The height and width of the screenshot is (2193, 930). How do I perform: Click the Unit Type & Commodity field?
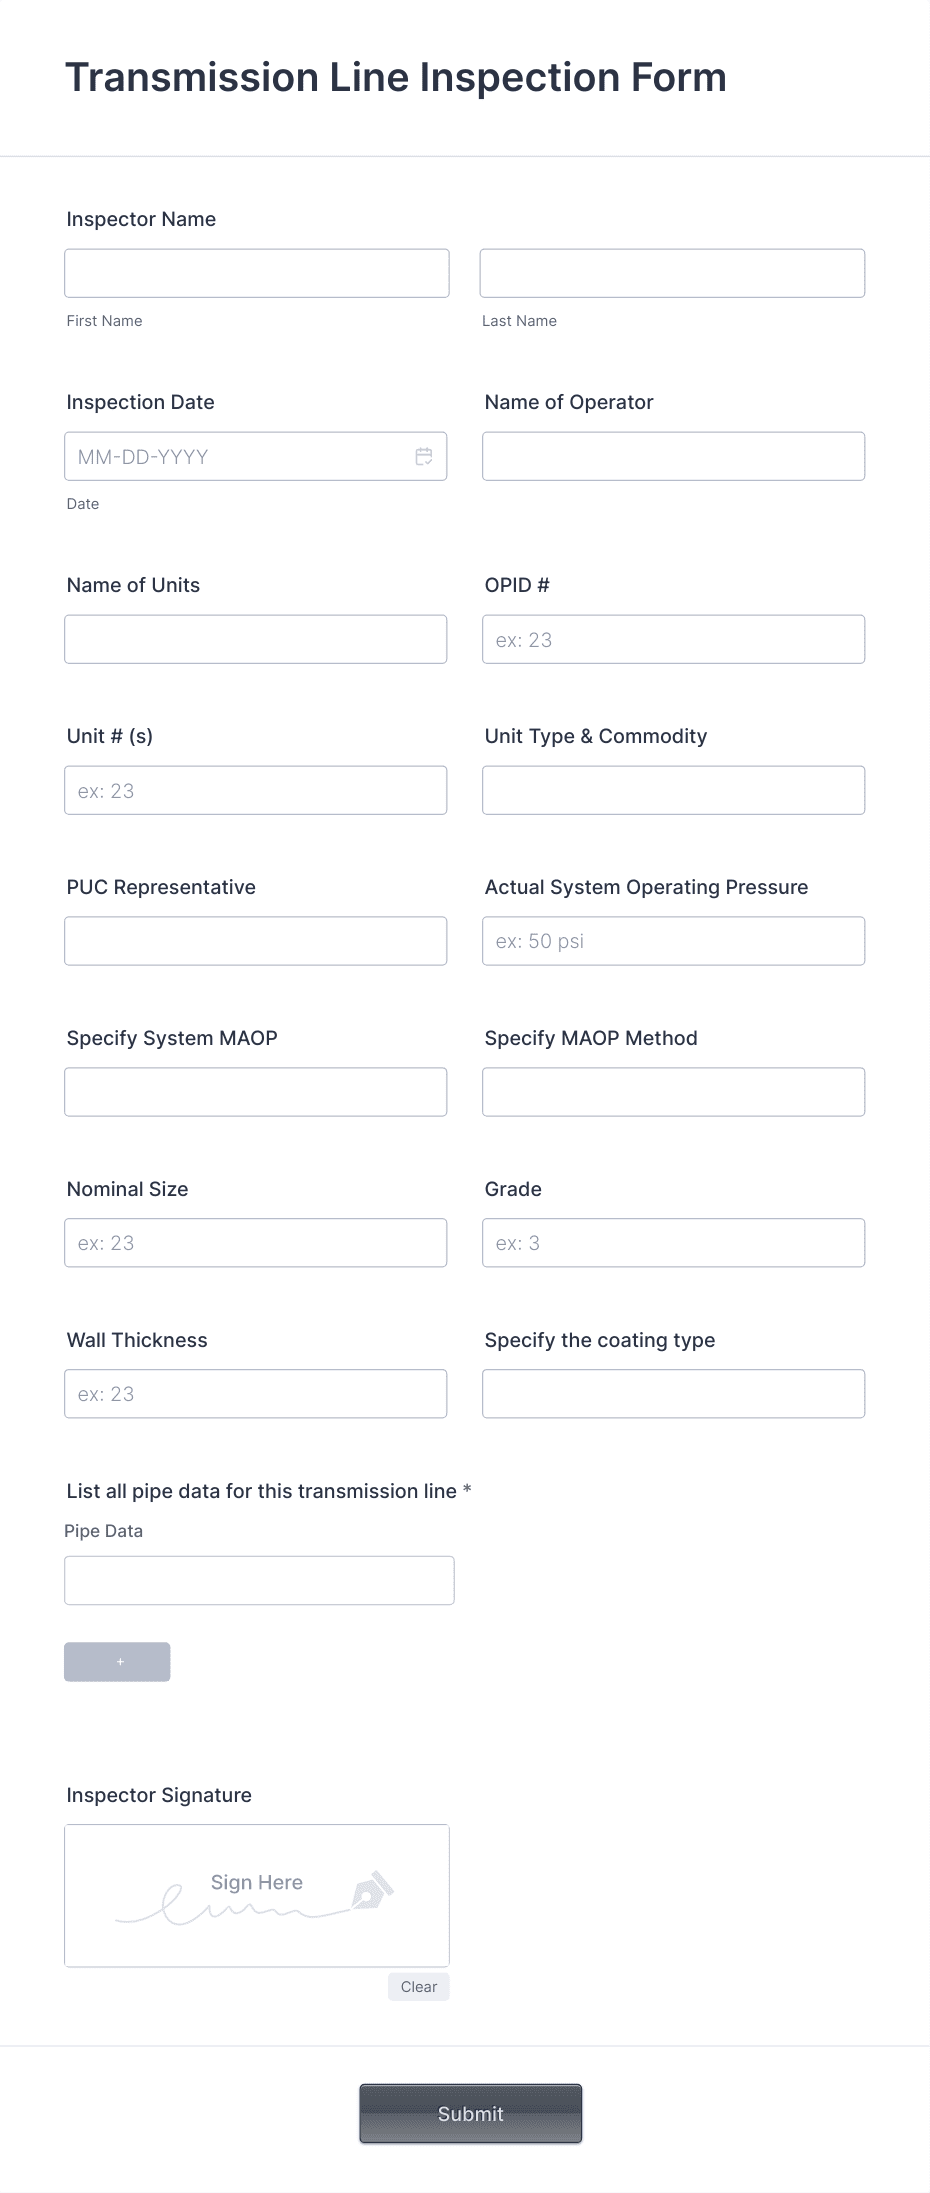672,789
